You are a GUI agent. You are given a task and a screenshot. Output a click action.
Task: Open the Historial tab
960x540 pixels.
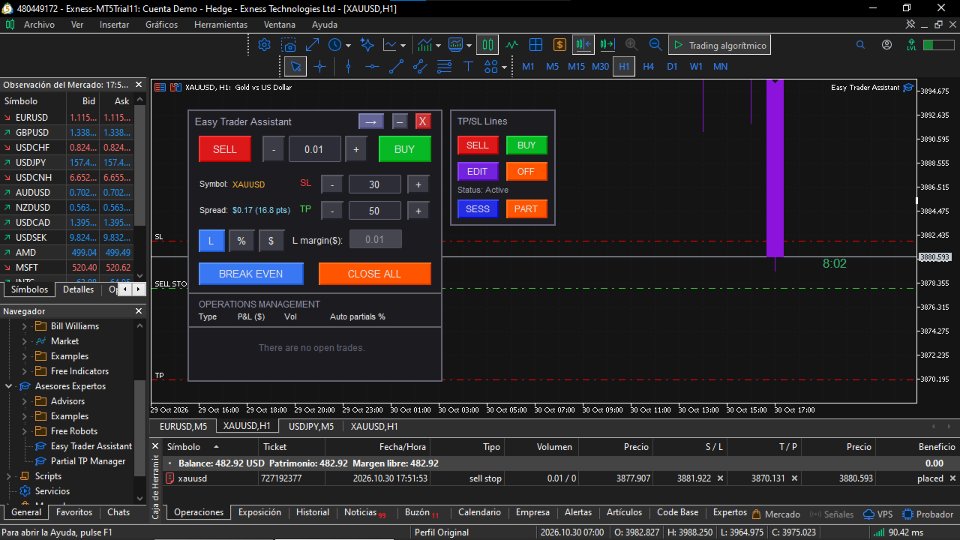click(x=312, y=512)
